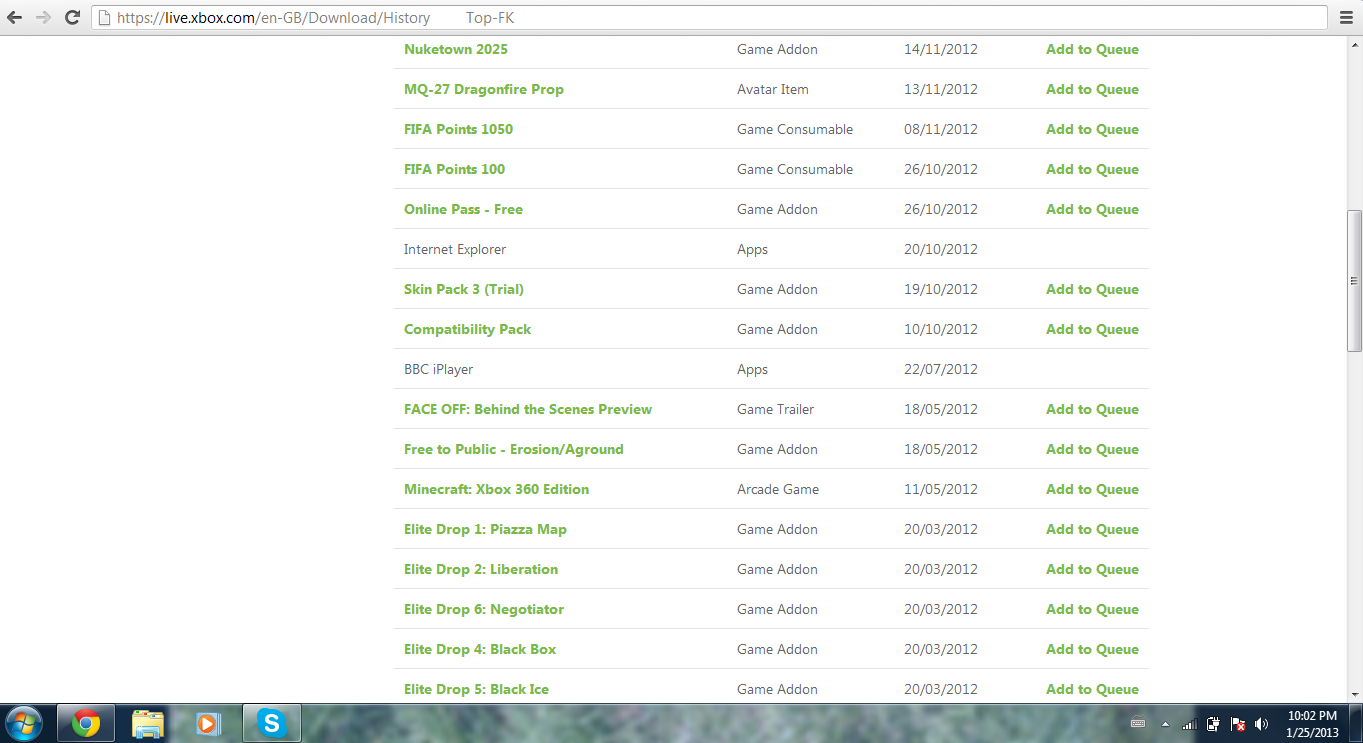Open Minecraft: Xbox 360 Edition link
This screenshot has height=743, width=1363.
pyautogui.click(x=496, y=489)
